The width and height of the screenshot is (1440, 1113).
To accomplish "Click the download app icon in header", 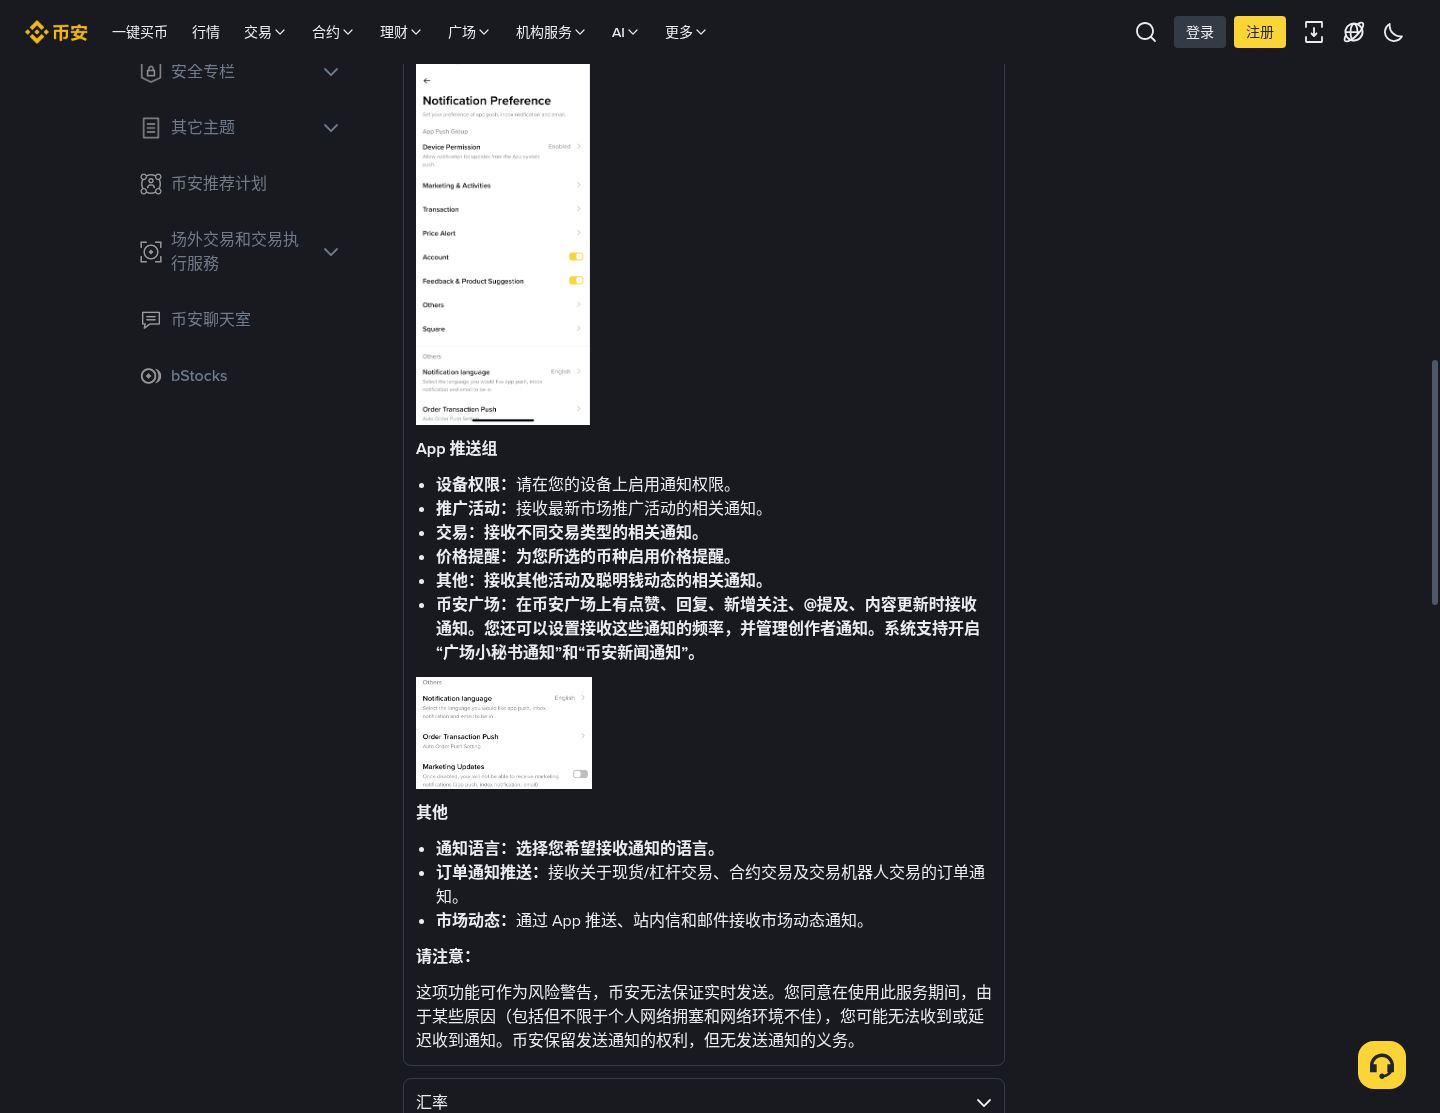I will pos(1314,32).
